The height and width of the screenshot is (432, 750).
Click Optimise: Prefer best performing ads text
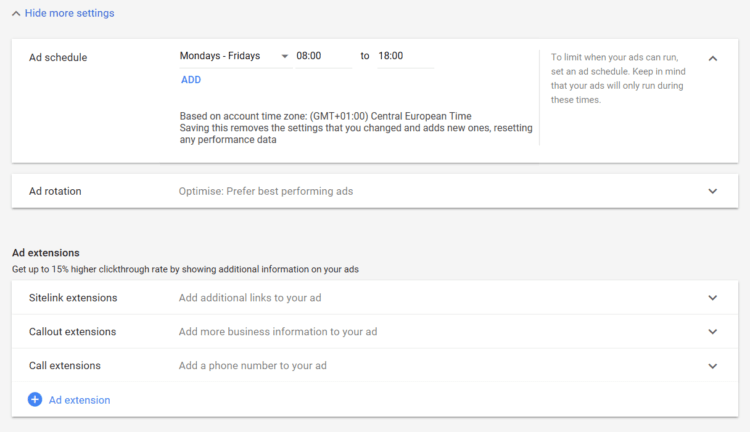(x=265, y=191)
